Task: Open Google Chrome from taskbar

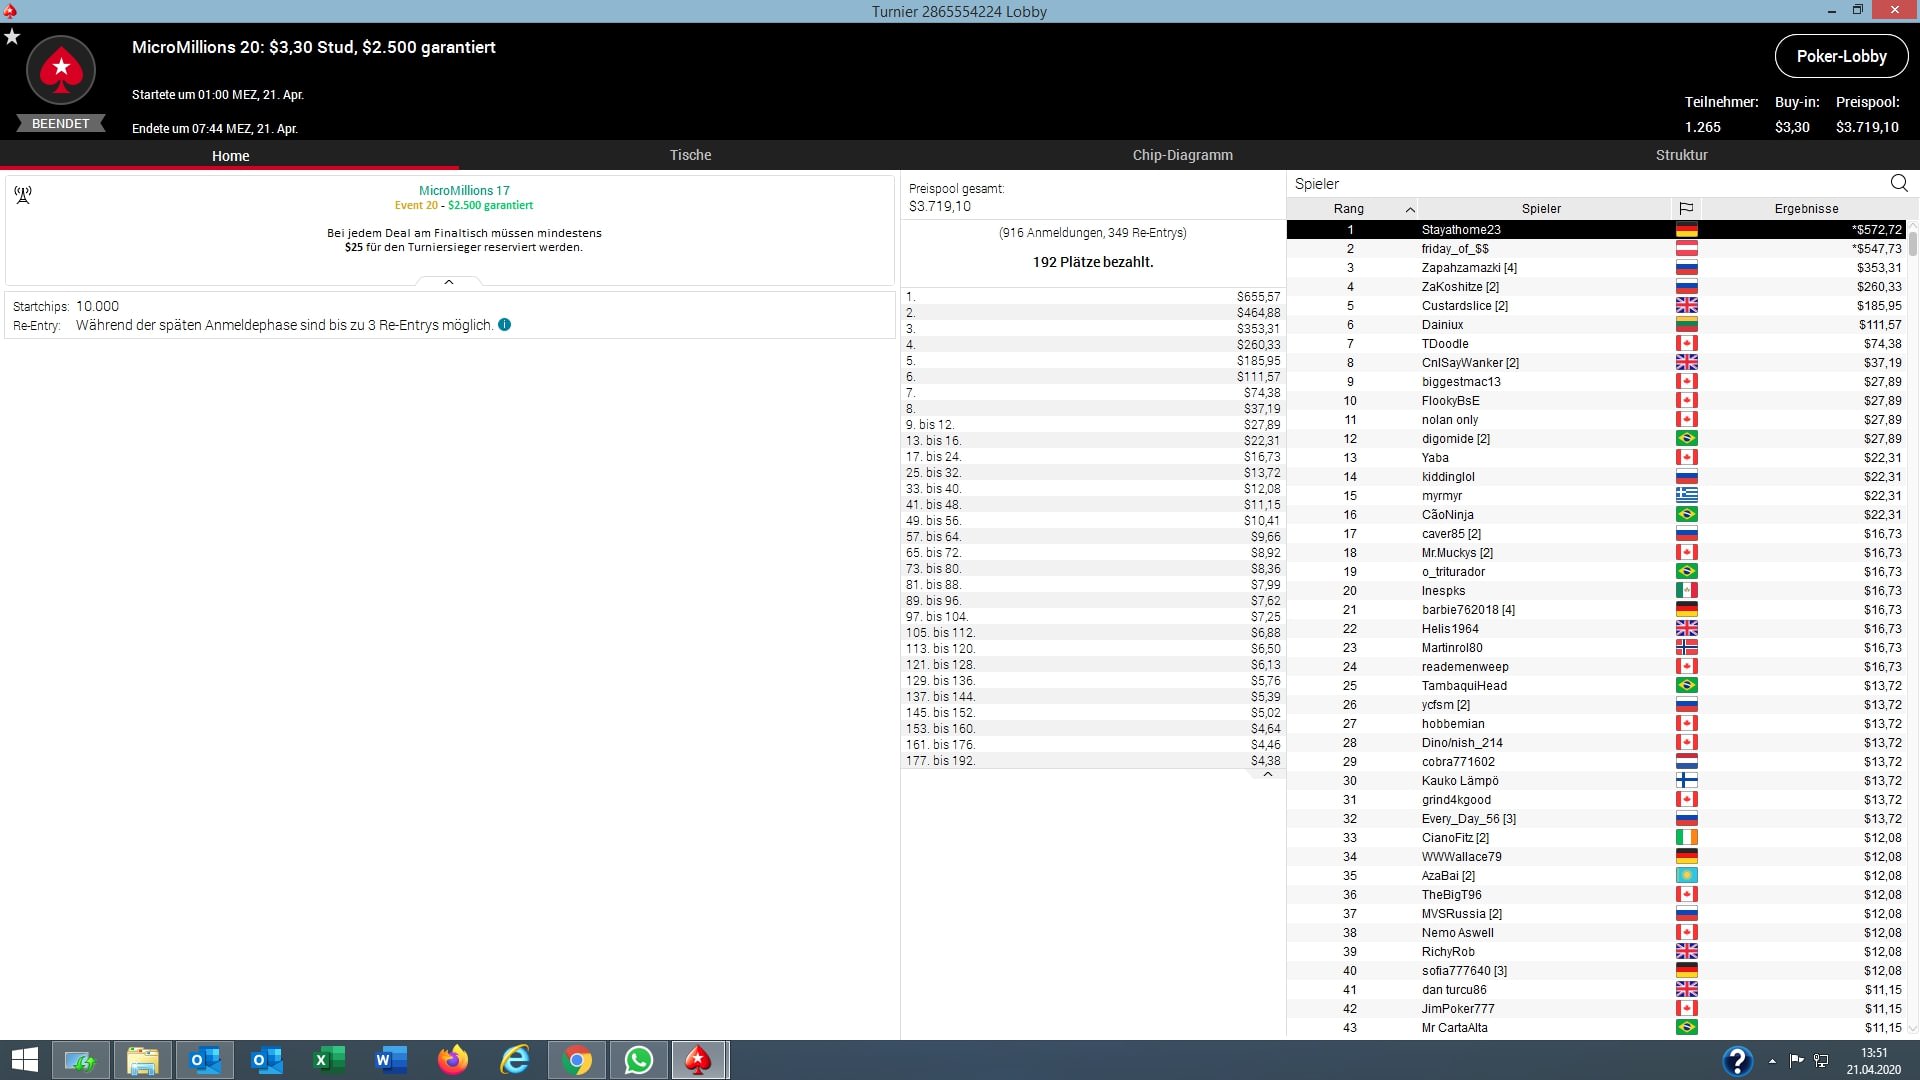Action: pyautogui.click(x=577, y=1060)
